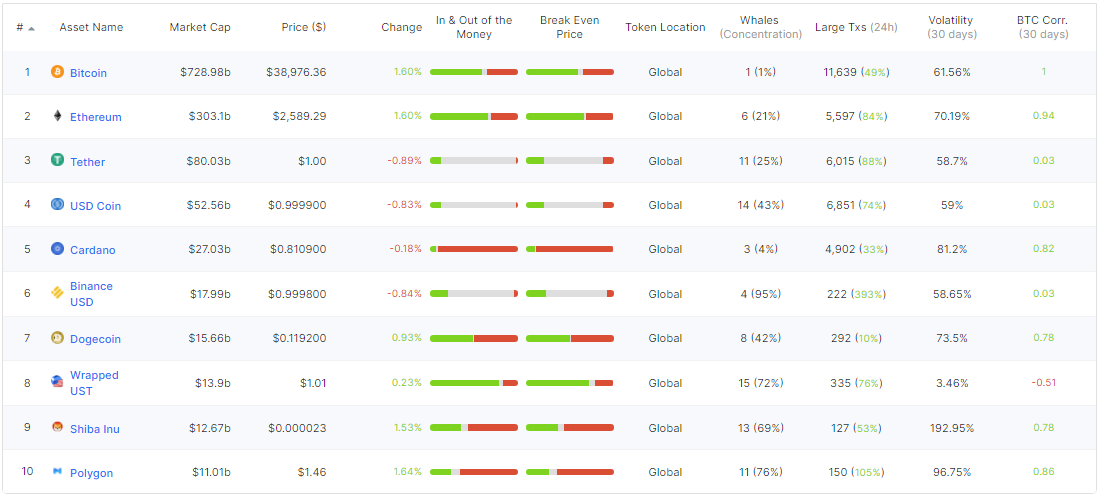Click Tether change value -0.89%
1098x497 pixels.
[405, 160]
